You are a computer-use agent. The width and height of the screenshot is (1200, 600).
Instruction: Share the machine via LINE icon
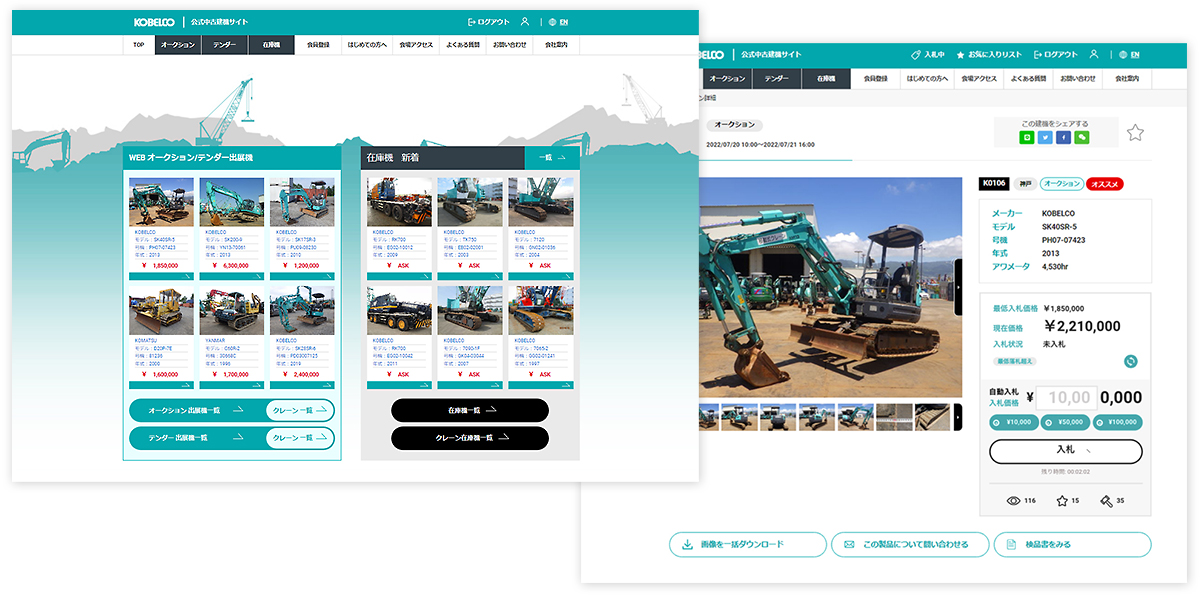pyautogui.click(x=1027, y=137)
